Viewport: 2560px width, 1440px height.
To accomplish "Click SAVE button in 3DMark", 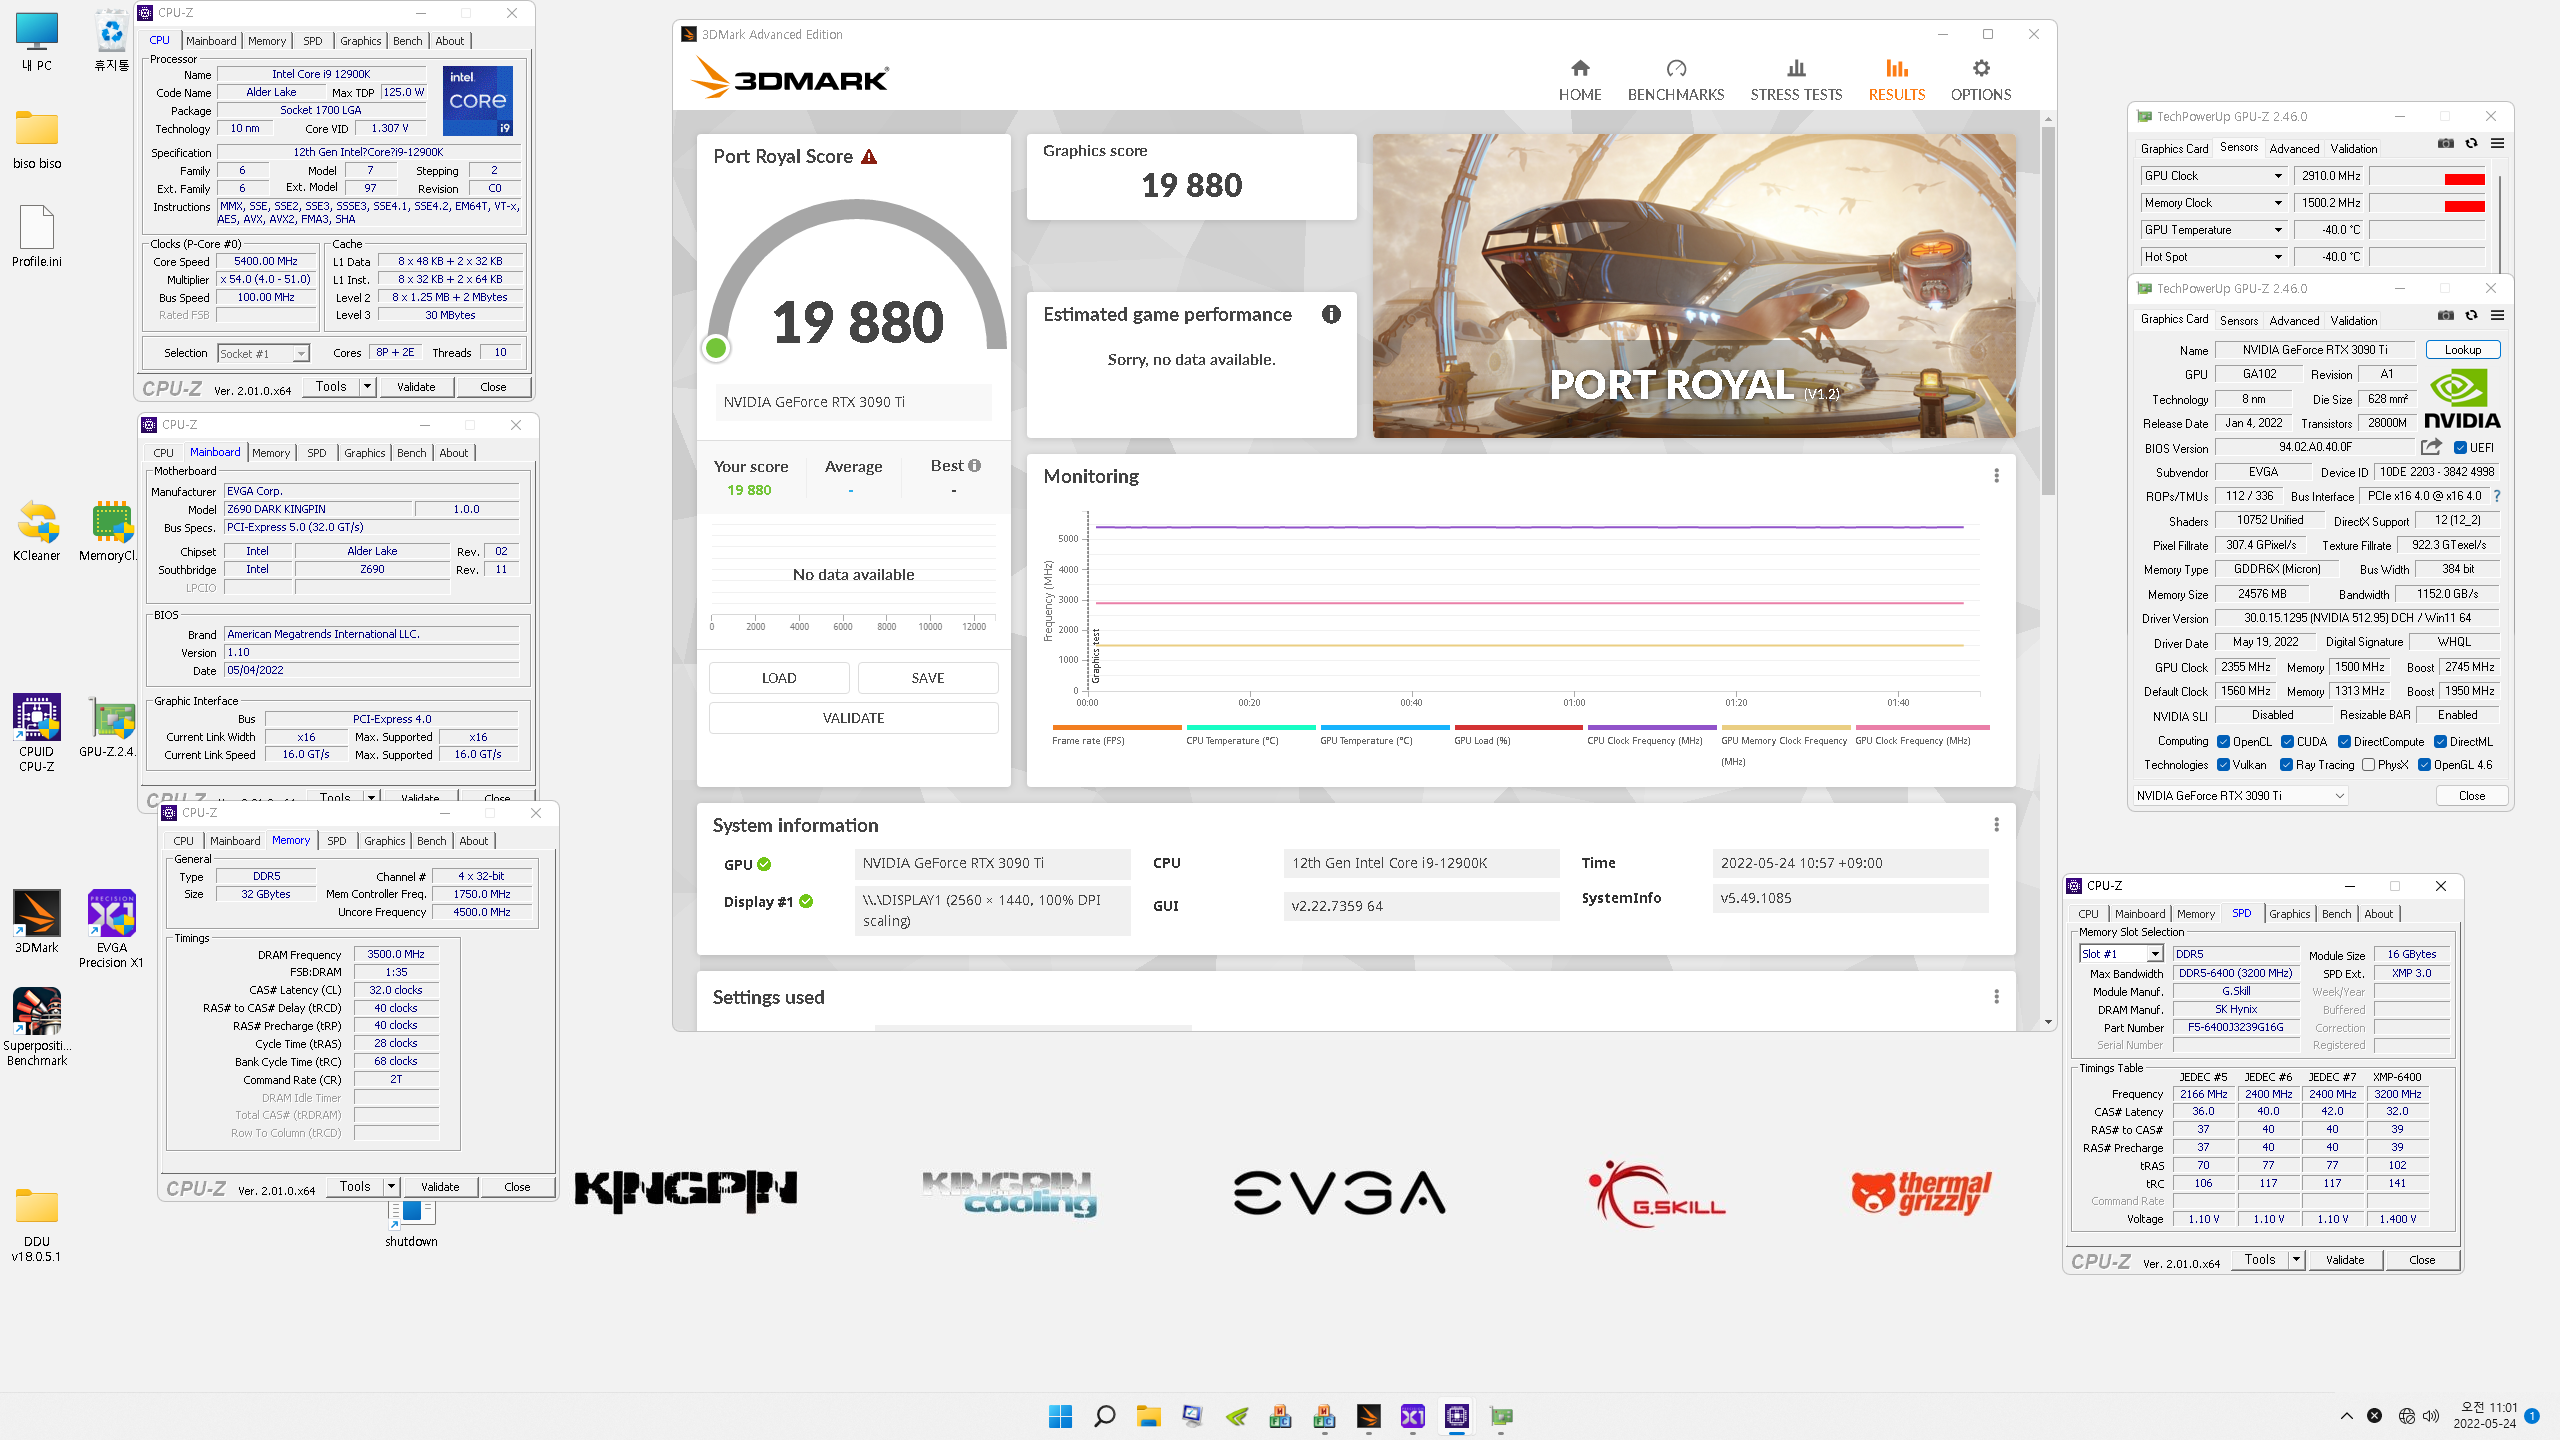I will [928, 678].
